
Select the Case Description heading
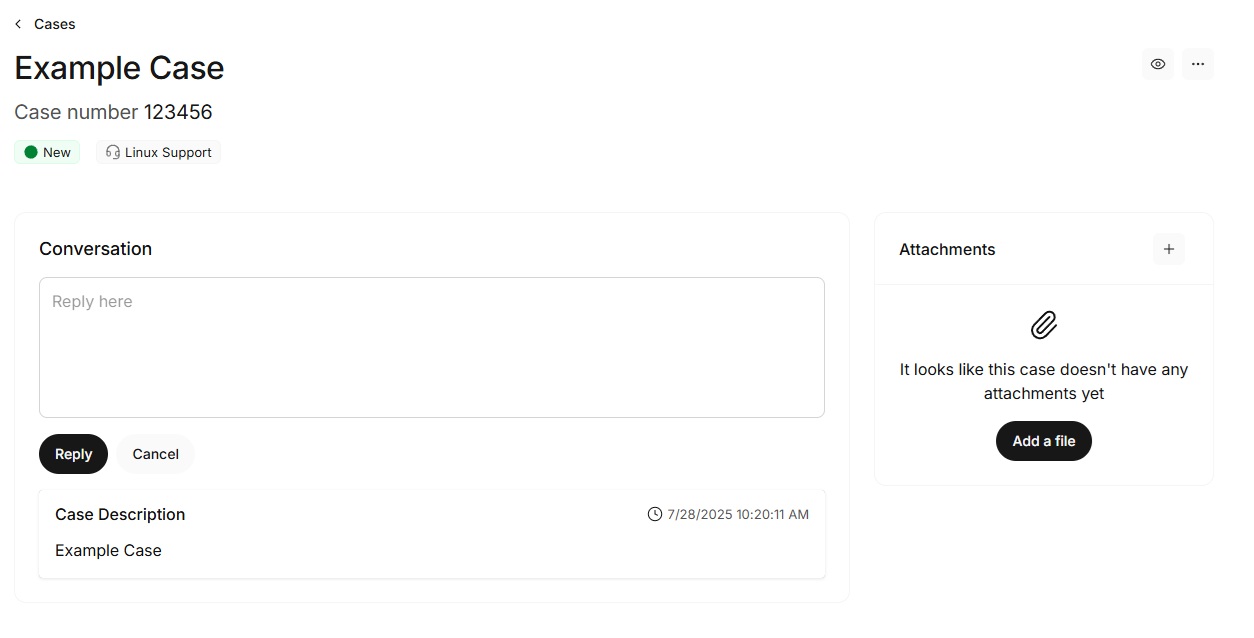120,514
